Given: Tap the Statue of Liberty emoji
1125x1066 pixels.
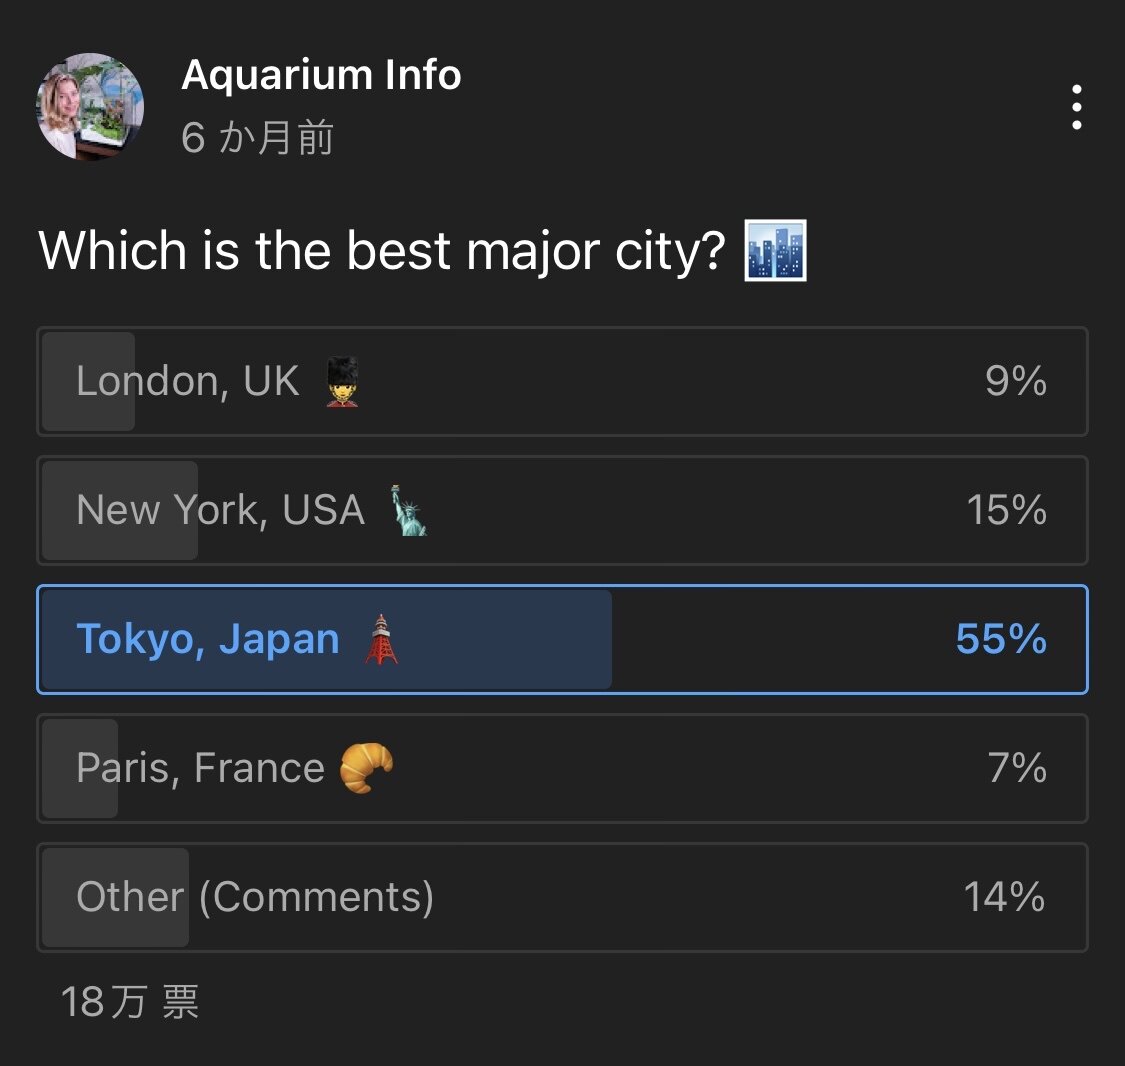Looking at the screenshot, I should (408, 510).
